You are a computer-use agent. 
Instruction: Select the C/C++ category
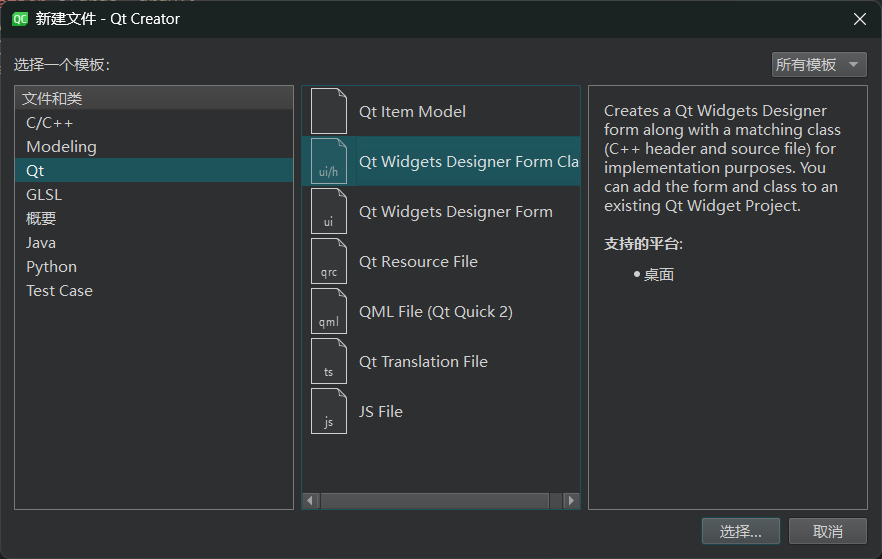pos(50,122)
